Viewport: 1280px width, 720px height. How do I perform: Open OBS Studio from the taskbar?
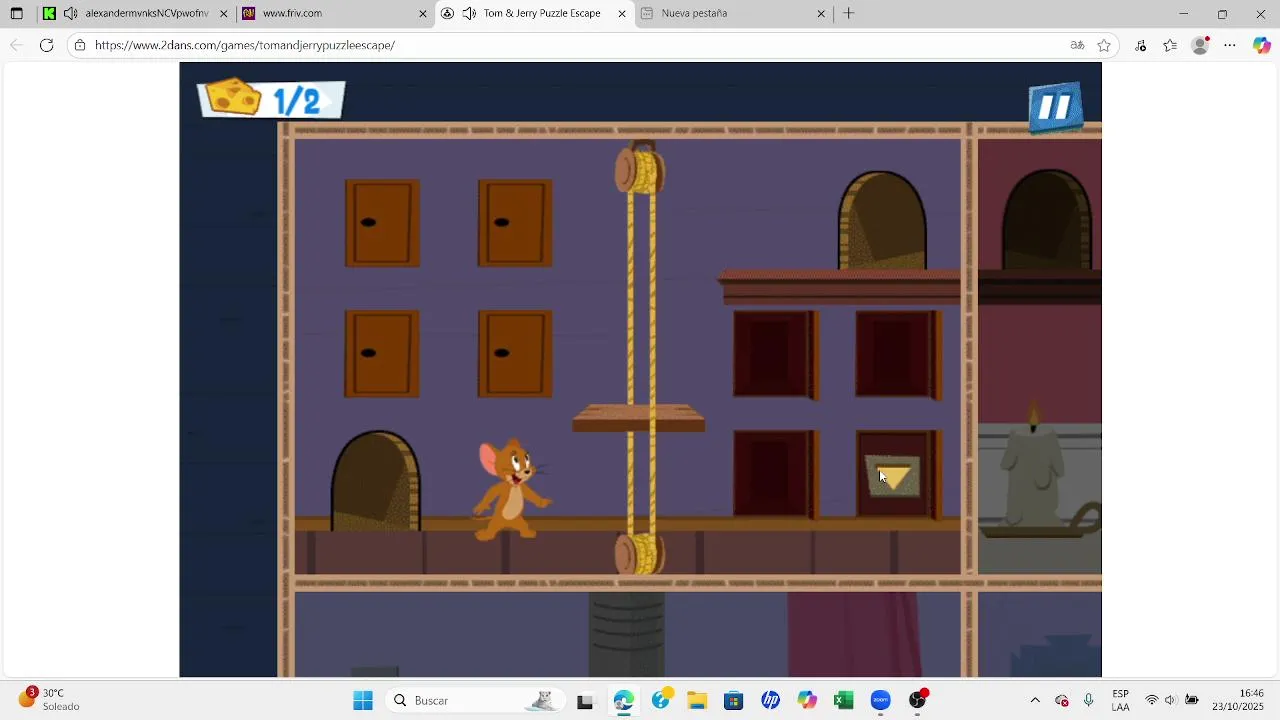click(x=917, y=700)
